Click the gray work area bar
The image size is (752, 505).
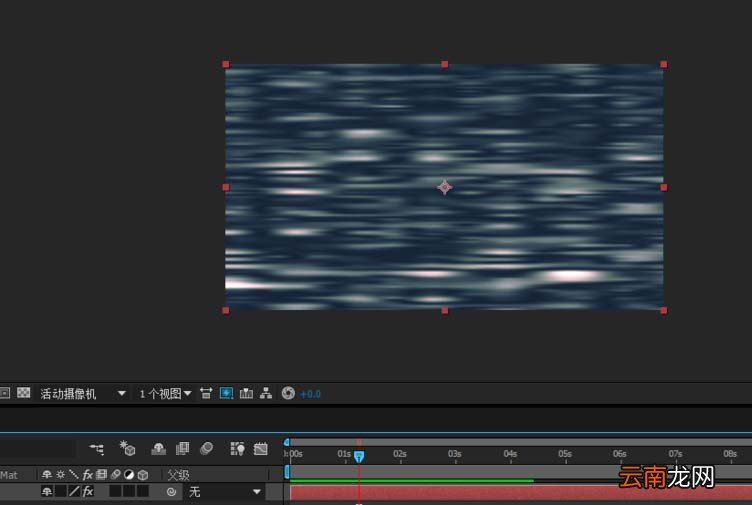520,471
